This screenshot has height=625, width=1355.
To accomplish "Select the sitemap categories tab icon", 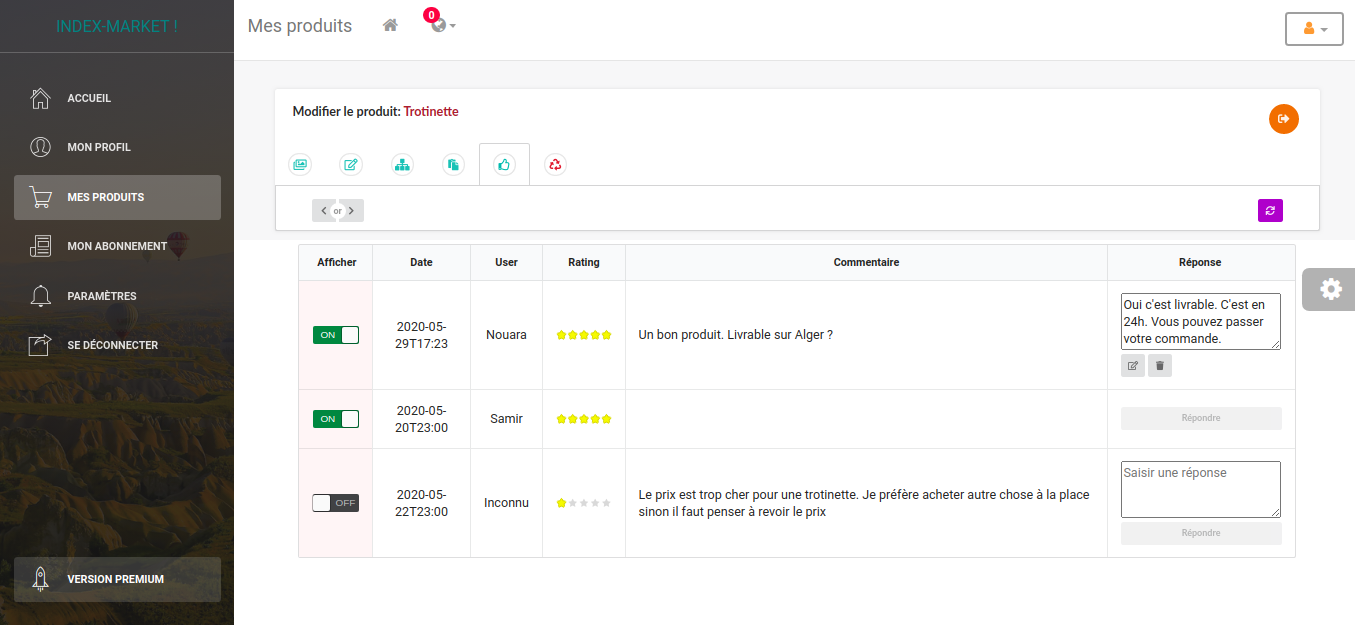I will [x=402, y=165].
